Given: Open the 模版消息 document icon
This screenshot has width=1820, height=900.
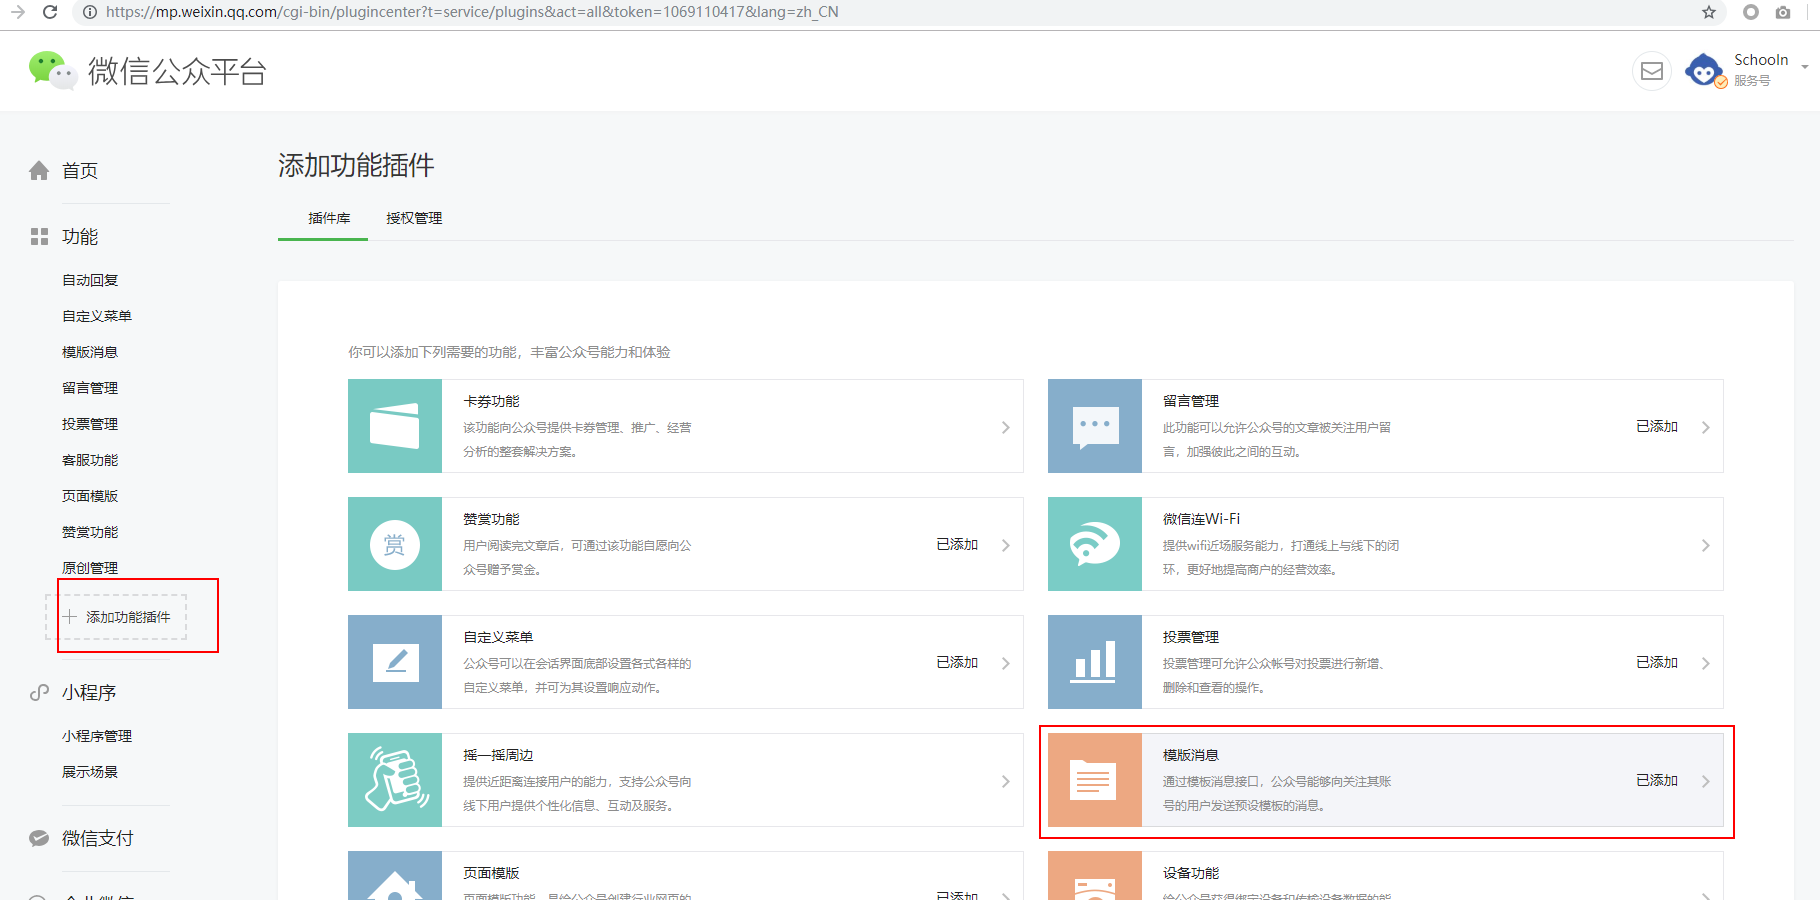Looking at the screenshot, I should 1095,780.
